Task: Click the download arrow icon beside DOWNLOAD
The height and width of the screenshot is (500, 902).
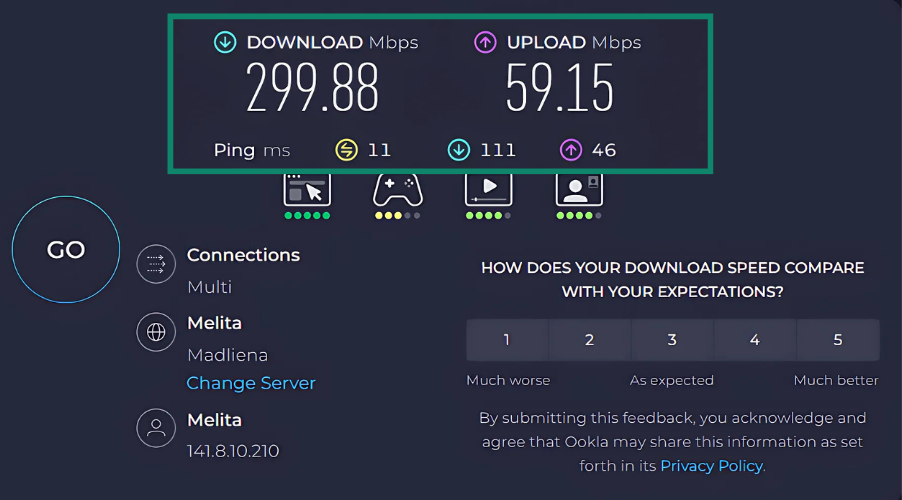Action: pyautogui.click(x=225, y=43)
